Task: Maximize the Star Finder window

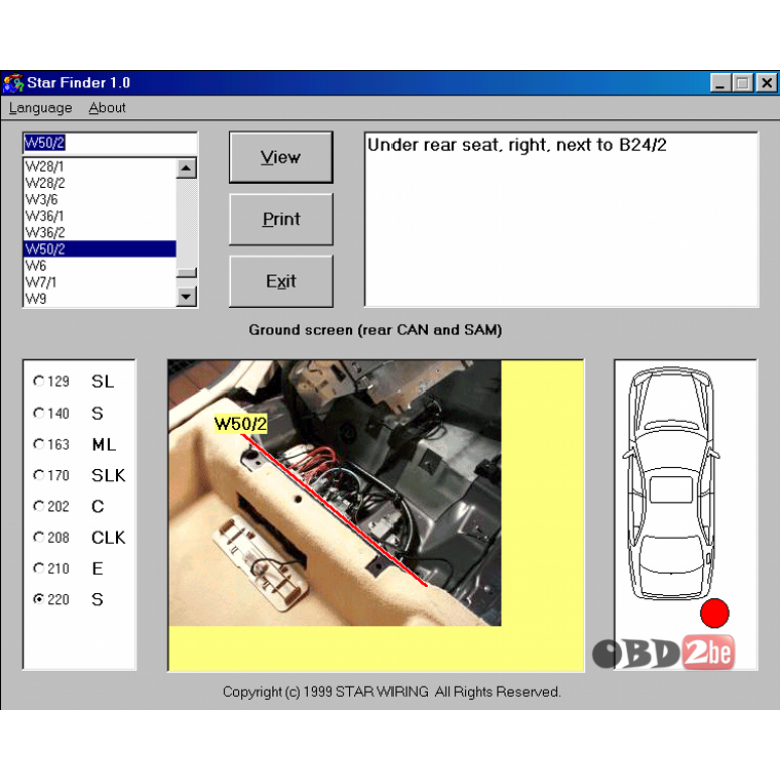Action: tap(743, 83)
